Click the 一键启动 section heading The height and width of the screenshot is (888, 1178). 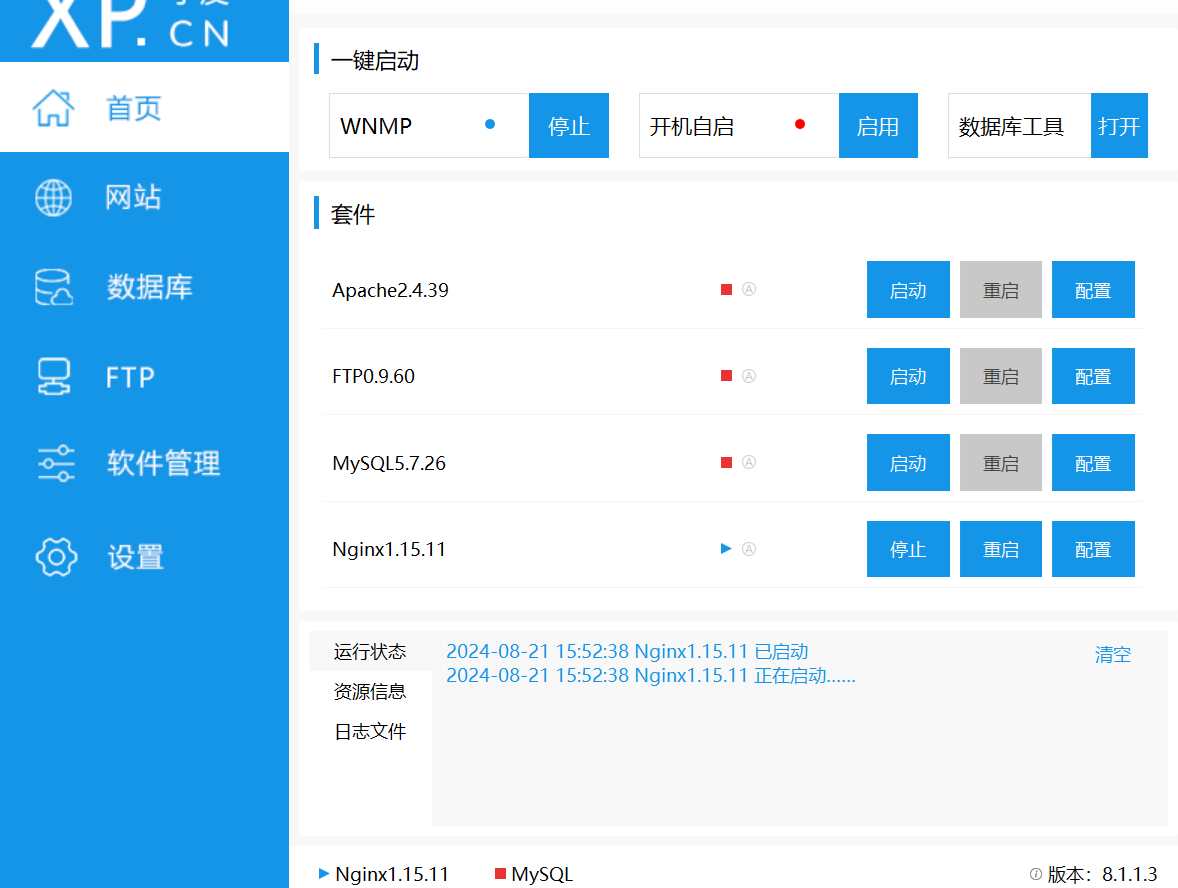[x=374, y=60]
